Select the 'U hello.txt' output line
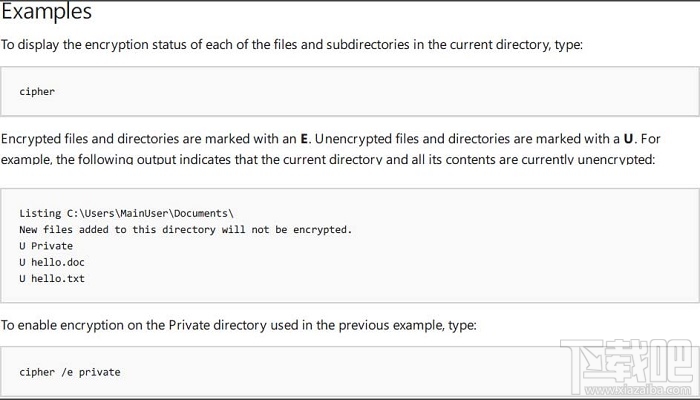Viewport: 700px width, 400px height. coord(52,278)
